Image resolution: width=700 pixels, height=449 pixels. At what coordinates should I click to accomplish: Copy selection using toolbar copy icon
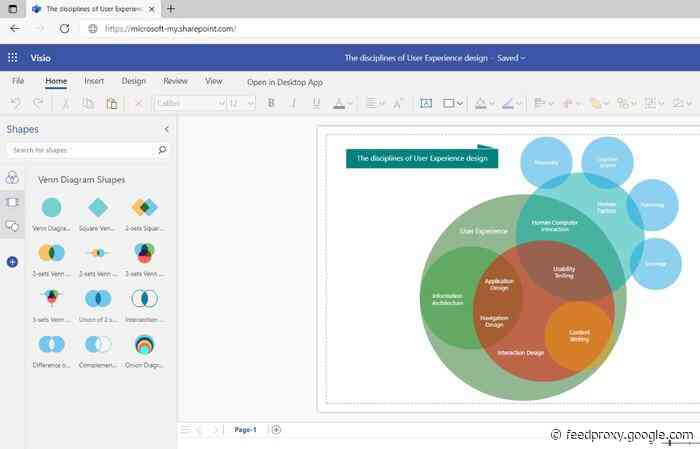click(x=88, y=104)
